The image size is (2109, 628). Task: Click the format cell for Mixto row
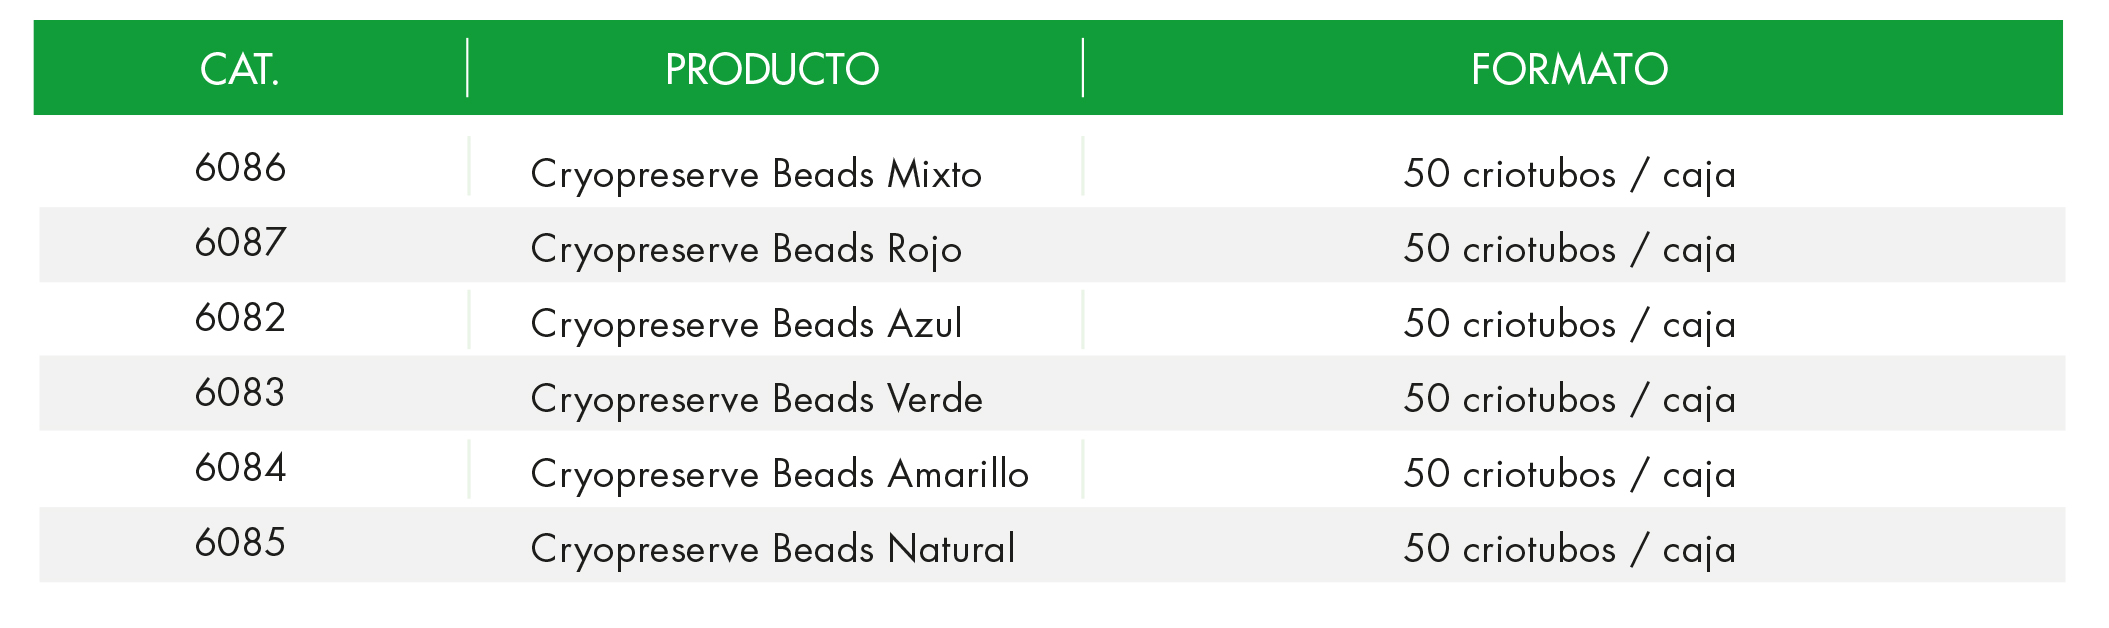point(1569,174)
